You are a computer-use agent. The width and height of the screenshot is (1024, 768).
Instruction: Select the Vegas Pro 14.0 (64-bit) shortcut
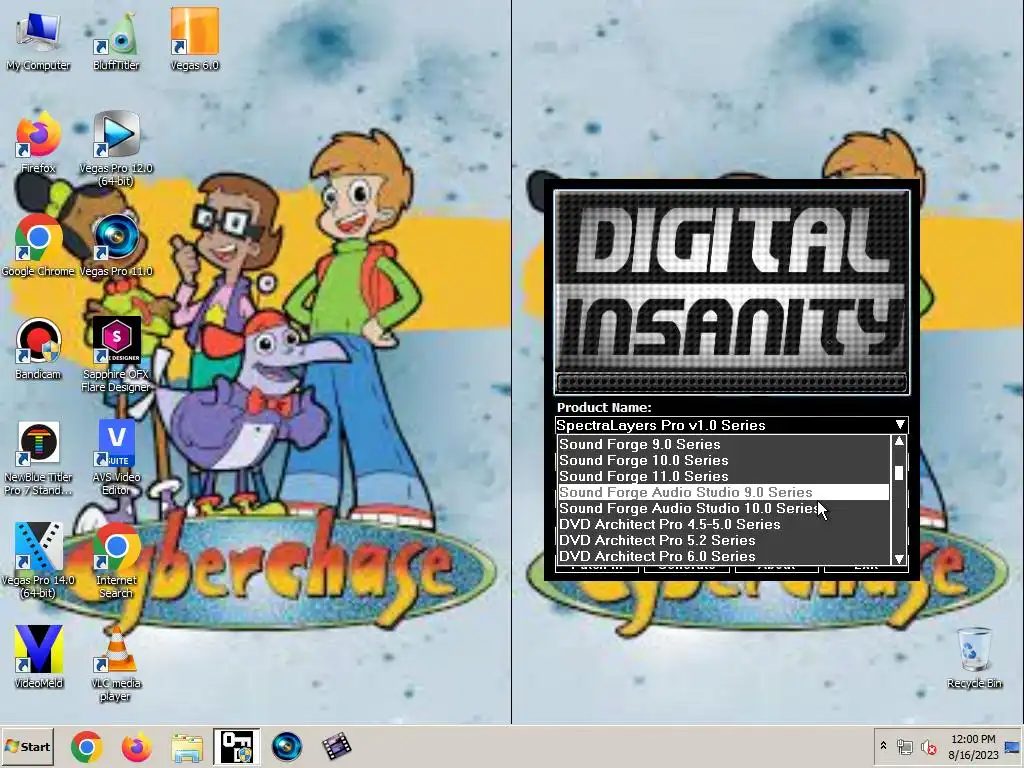38,560
